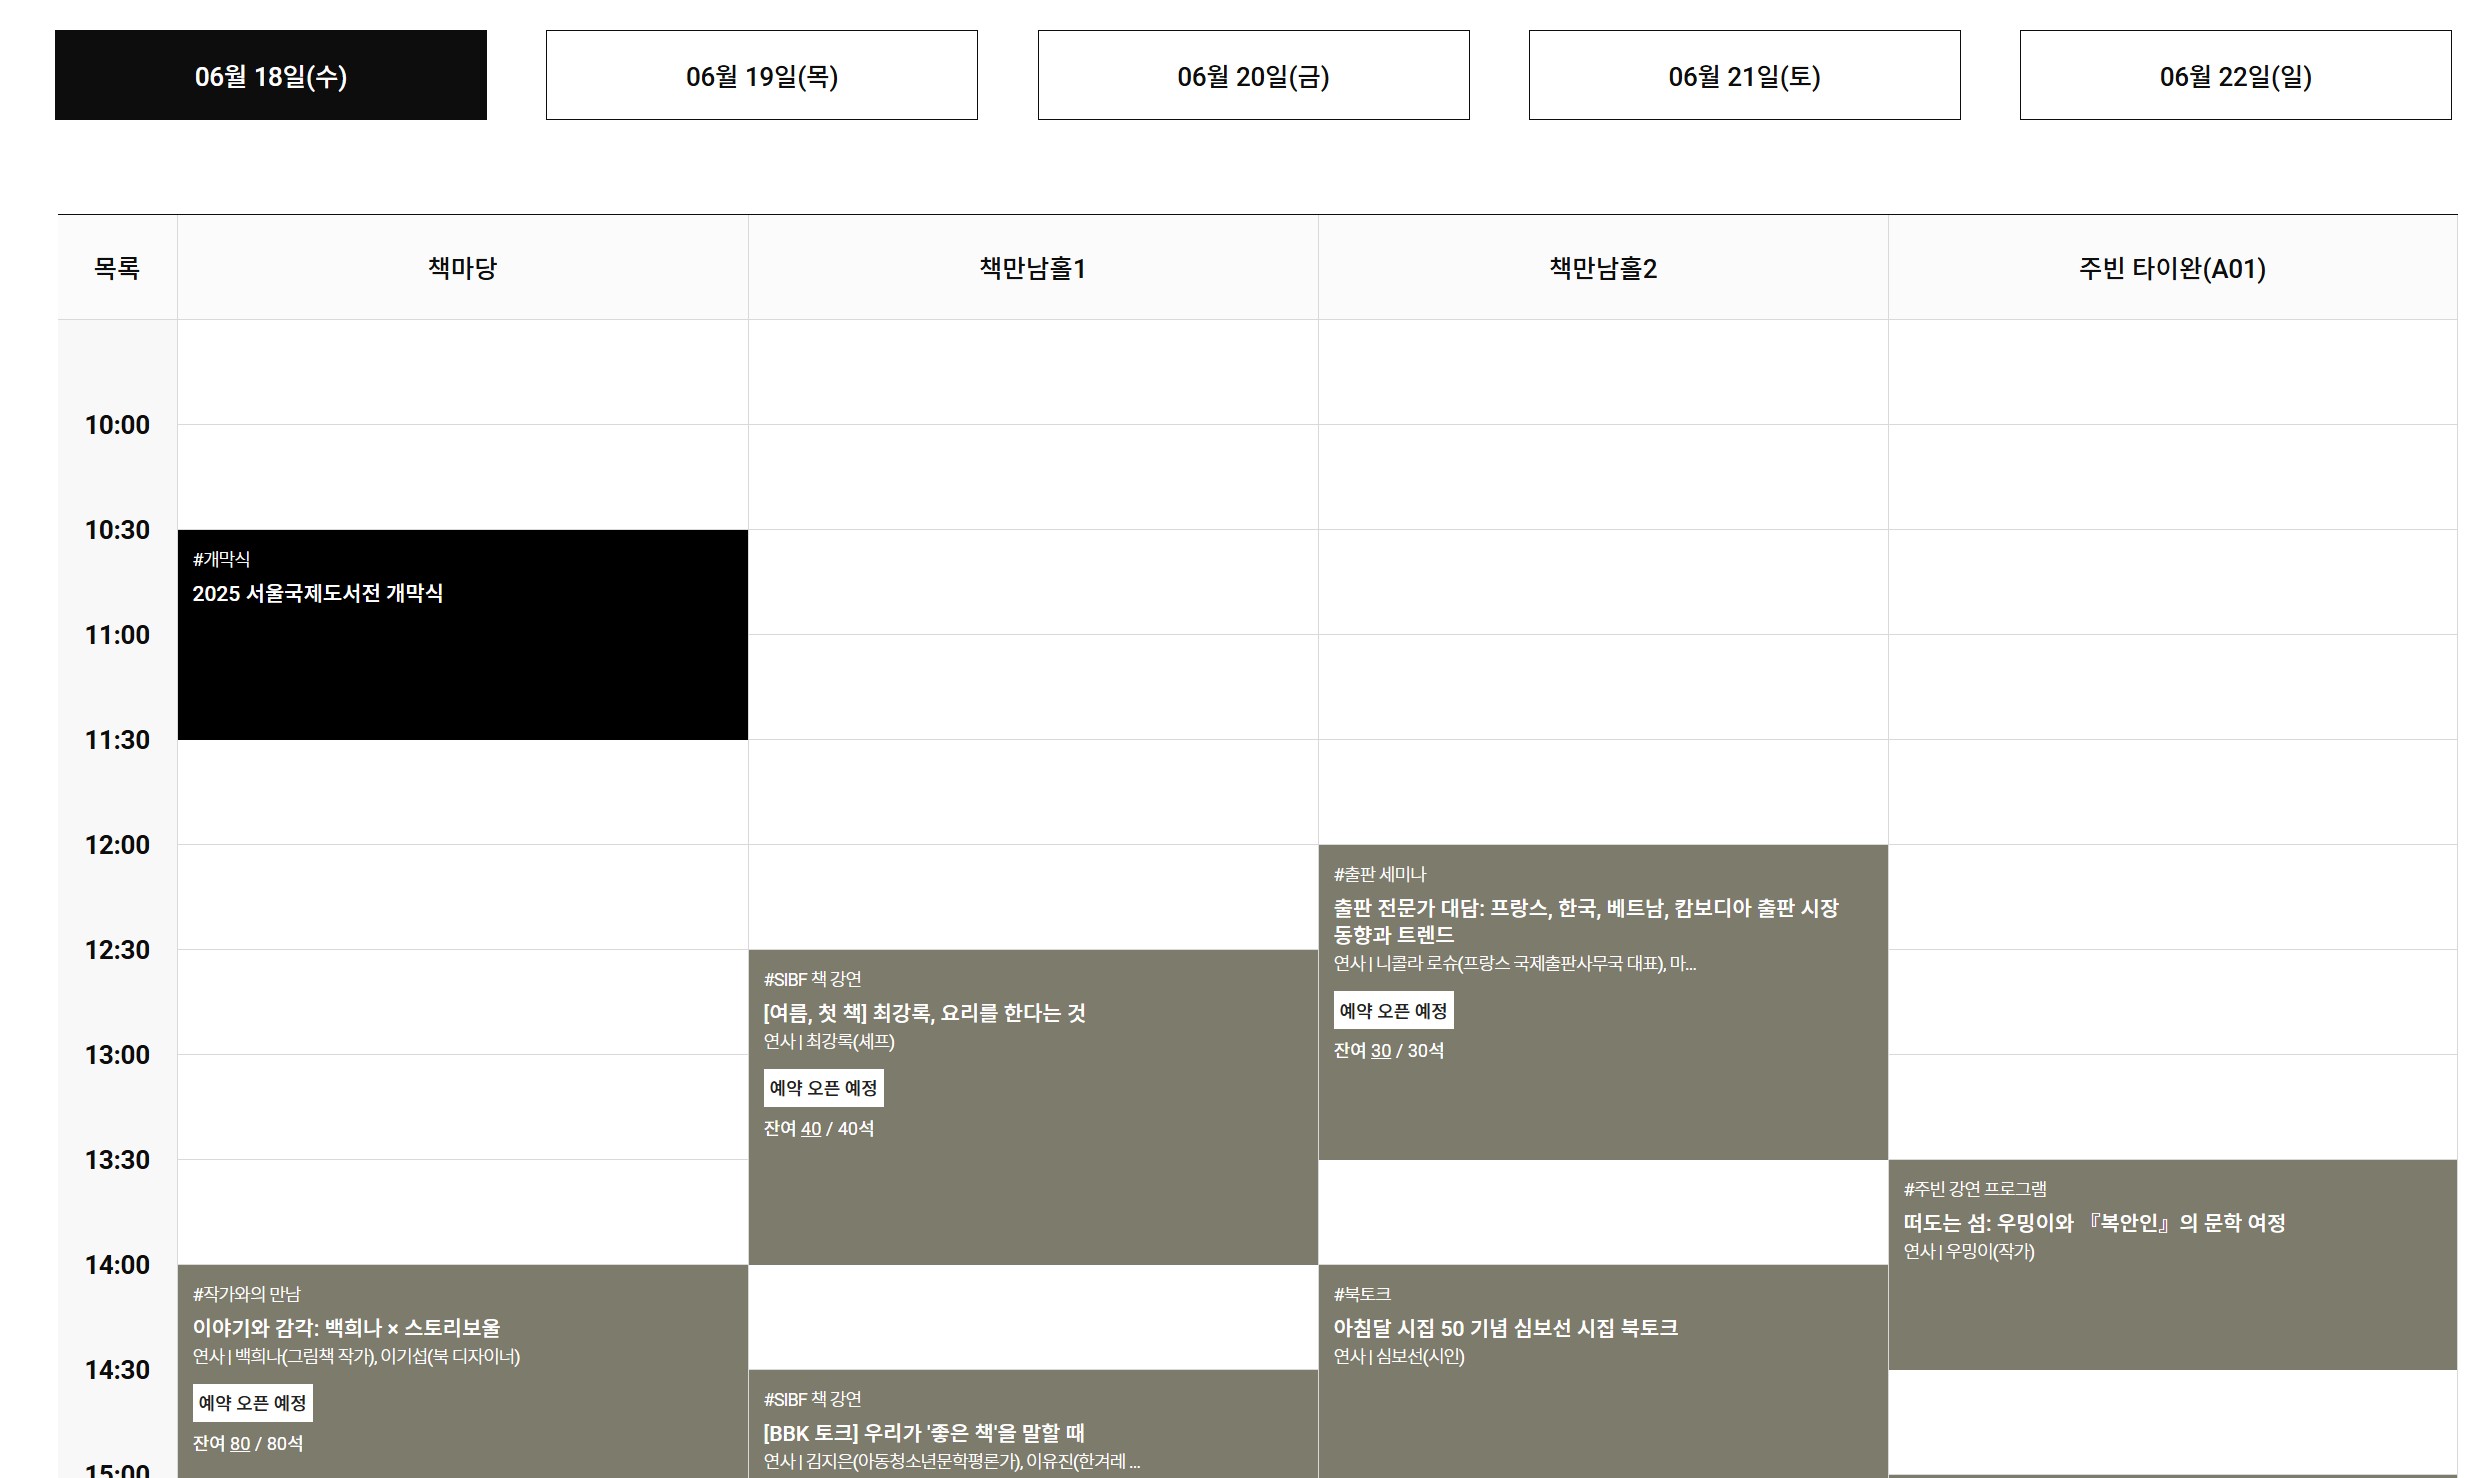Switch to 06월 19일(목) schedule
2475x1478 pixels.
point(761,76)
